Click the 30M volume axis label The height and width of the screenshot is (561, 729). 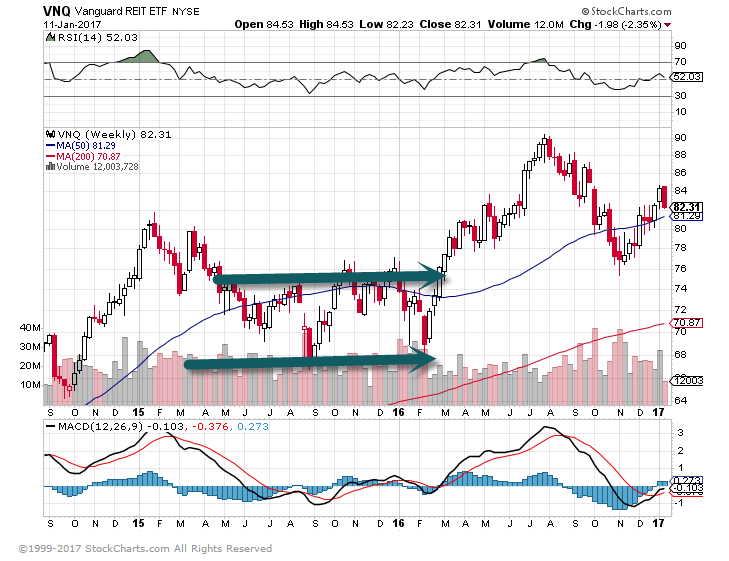pos(30,347)
